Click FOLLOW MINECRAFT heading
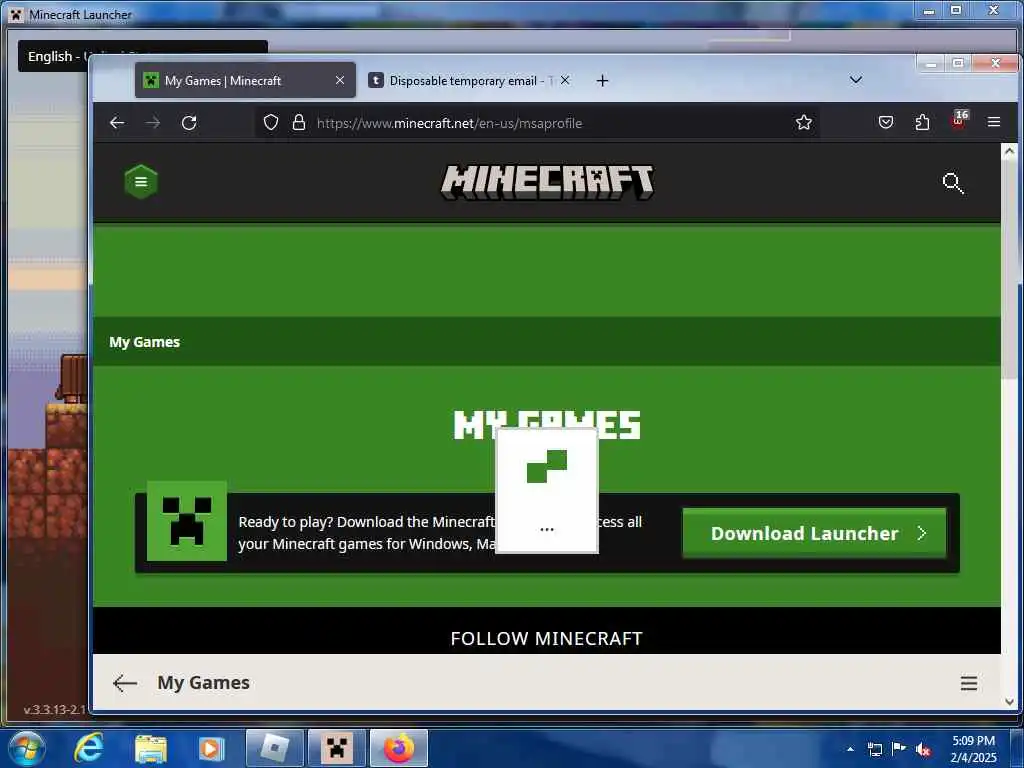Image resolution: width=1024 pixels, height=768 pixels. [x=547, y=638]
